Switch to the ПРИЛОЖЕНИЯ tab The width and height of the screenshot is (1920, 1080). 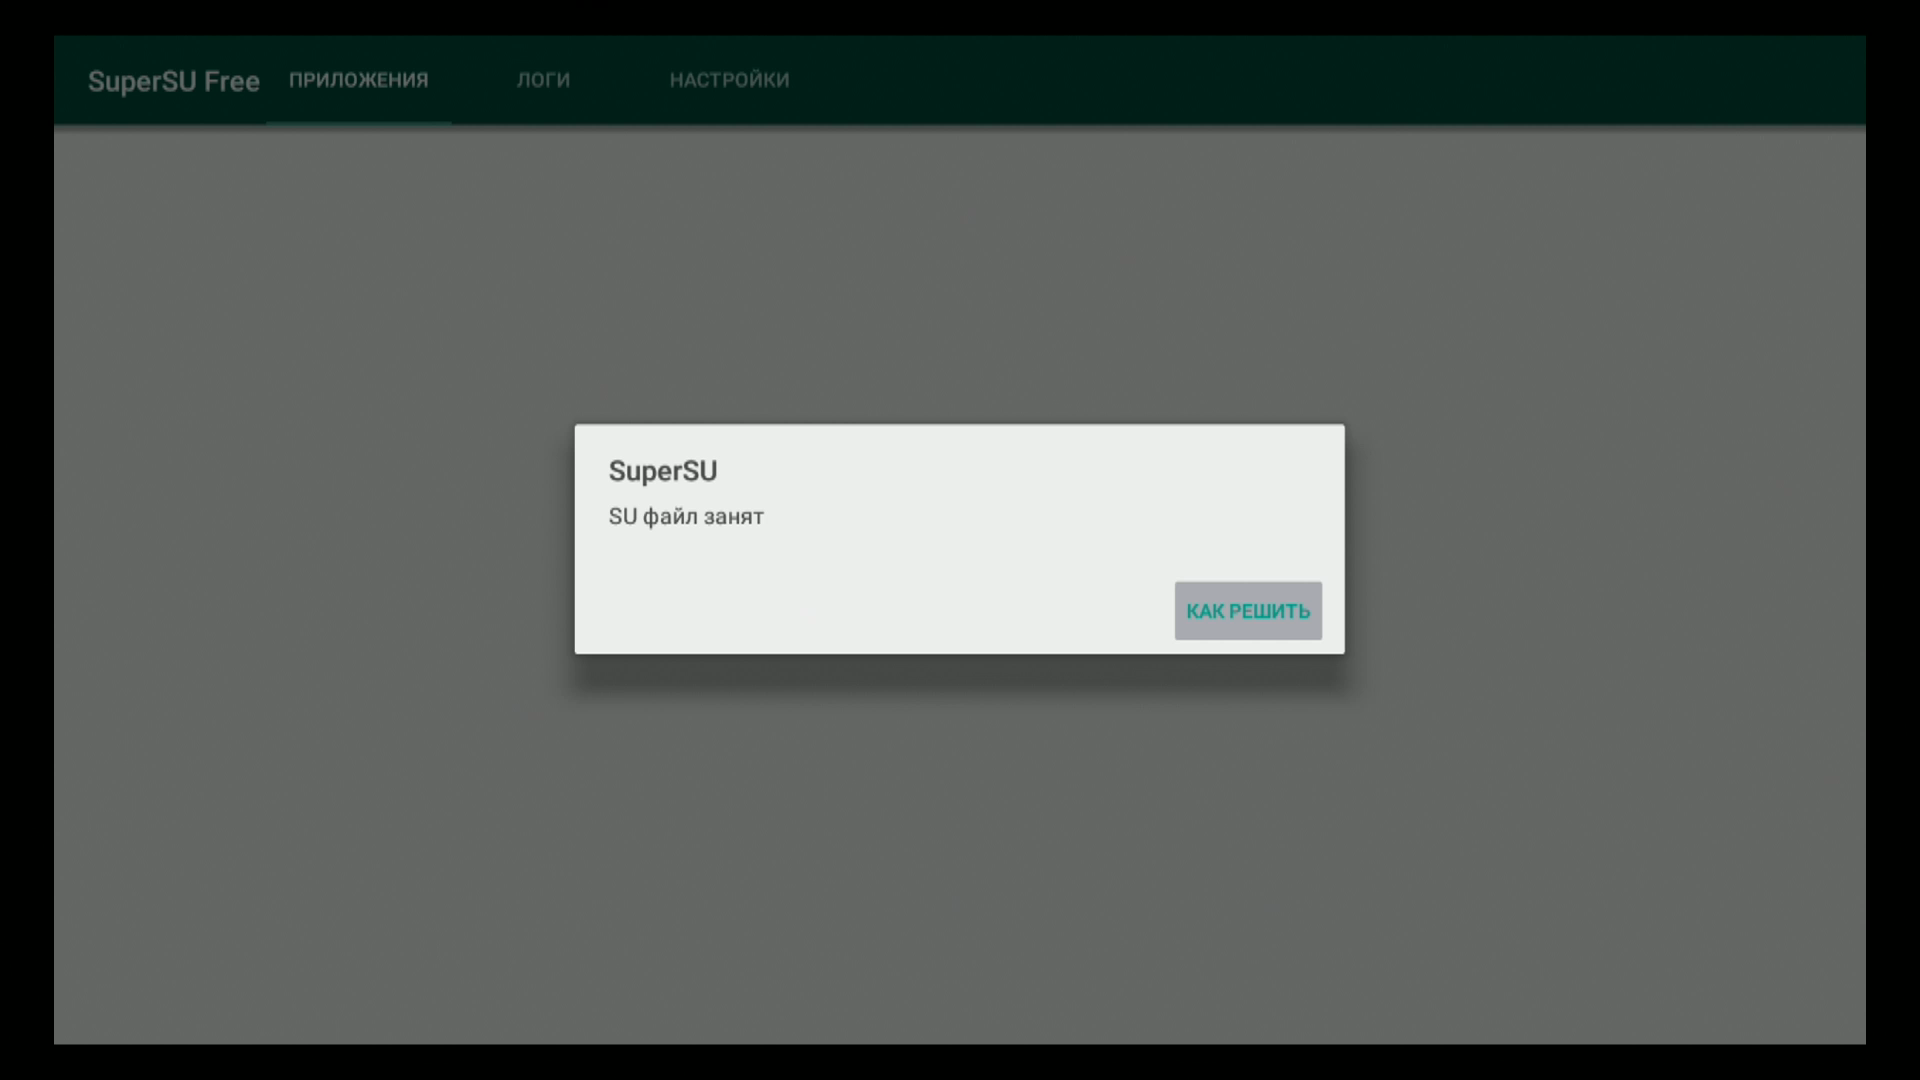coord(359,80)
